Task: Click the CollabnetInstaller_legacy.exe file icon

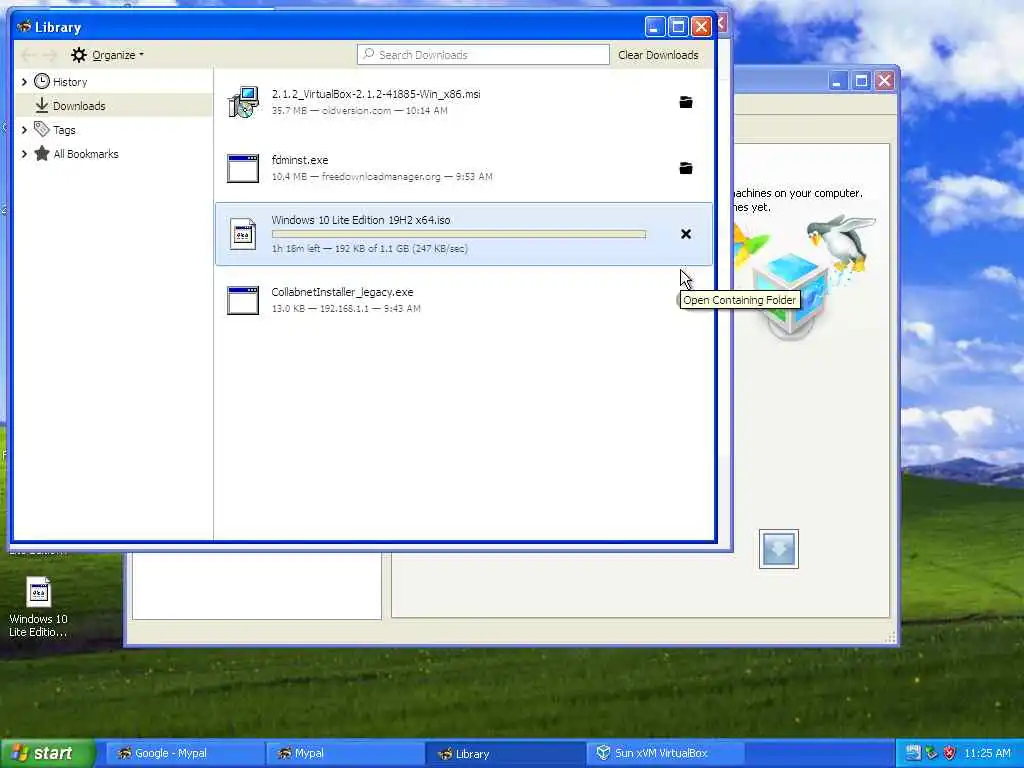Action: point(243,300)
